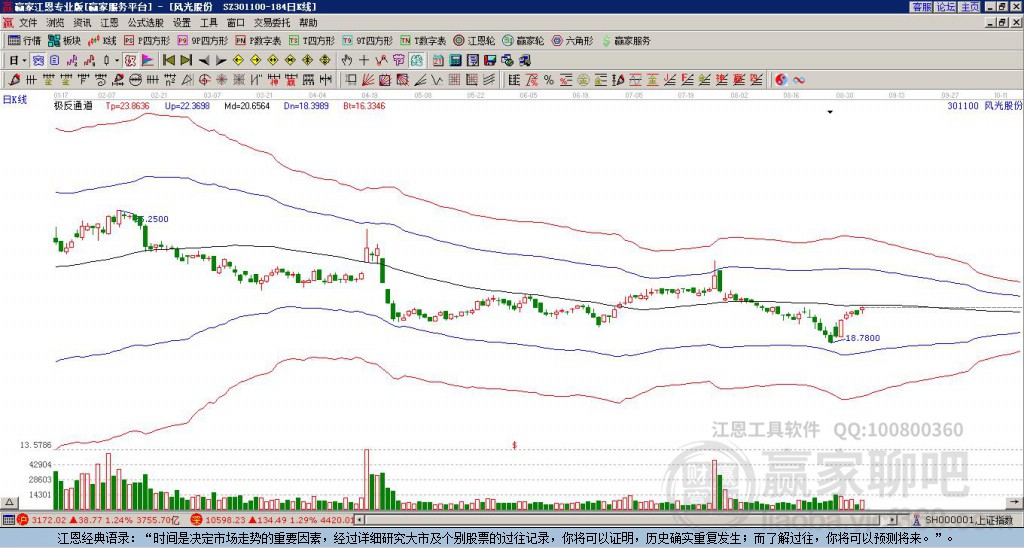Image resolution: width=1024 pixels, height=548 pixels.
Task: Open the 板块 sector view
Action: pos(64,40)
